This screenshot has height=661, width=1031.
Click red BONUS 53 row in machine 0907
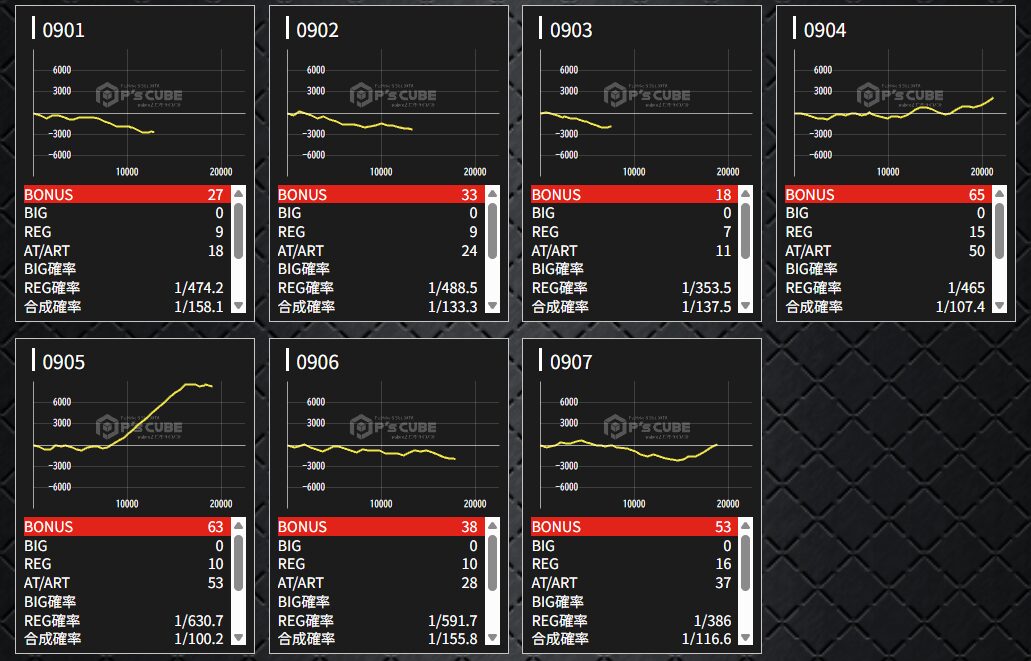coord(635,527)
